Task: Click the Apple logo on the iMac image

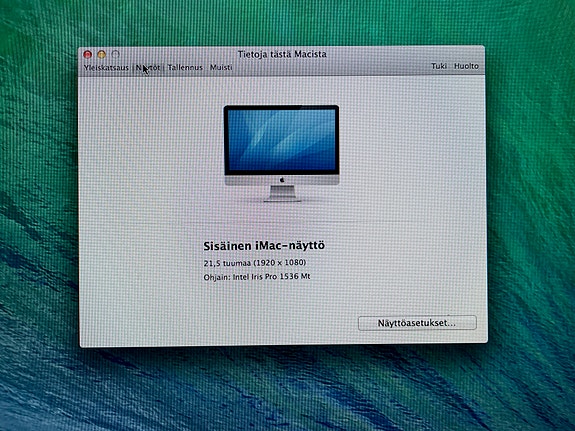Action: tap(282, 180)
